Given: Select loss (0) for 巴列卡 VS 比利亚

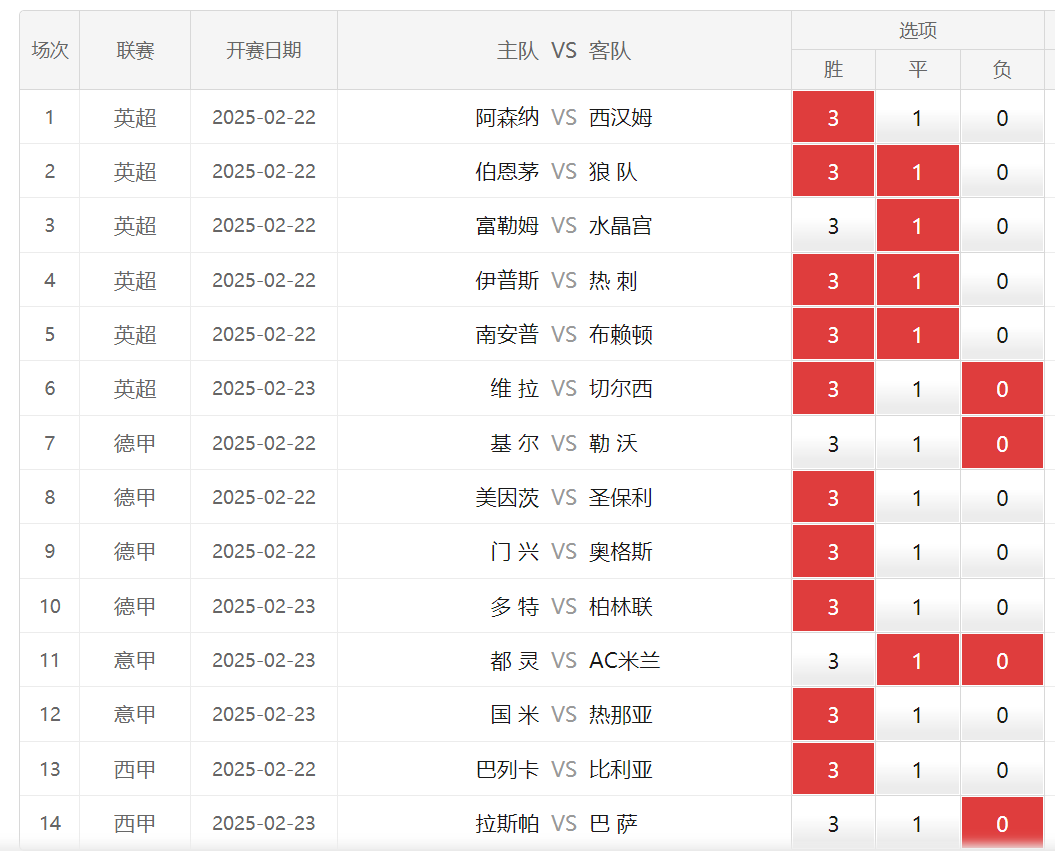Looking at the screenshot, I should (1003, 769).
